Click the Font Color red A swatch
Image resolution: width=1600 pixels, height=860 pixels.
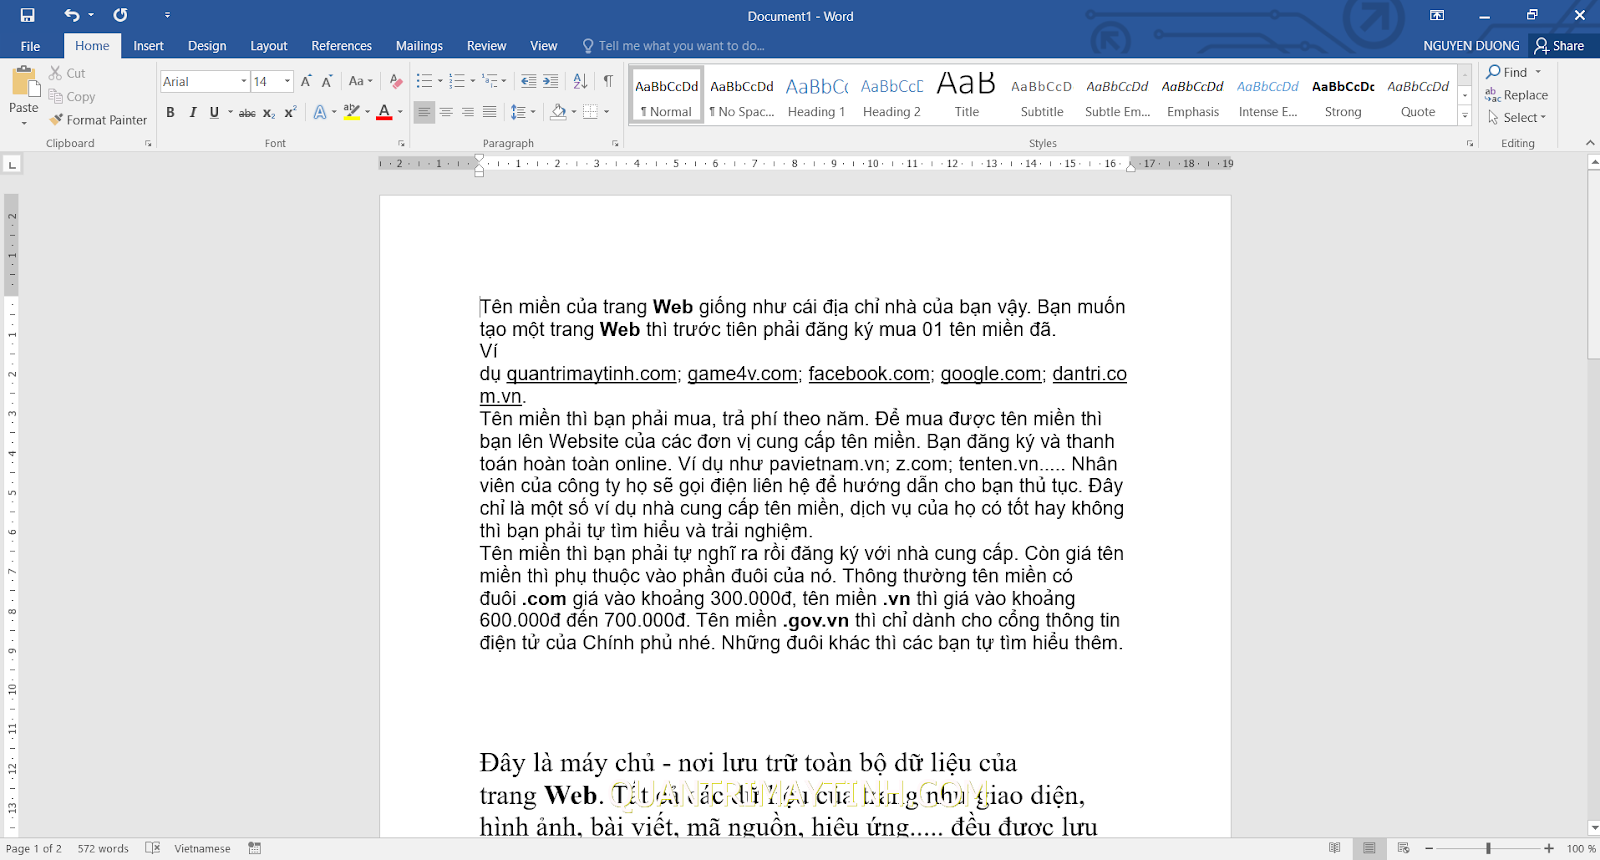click(x=384, y=112)
